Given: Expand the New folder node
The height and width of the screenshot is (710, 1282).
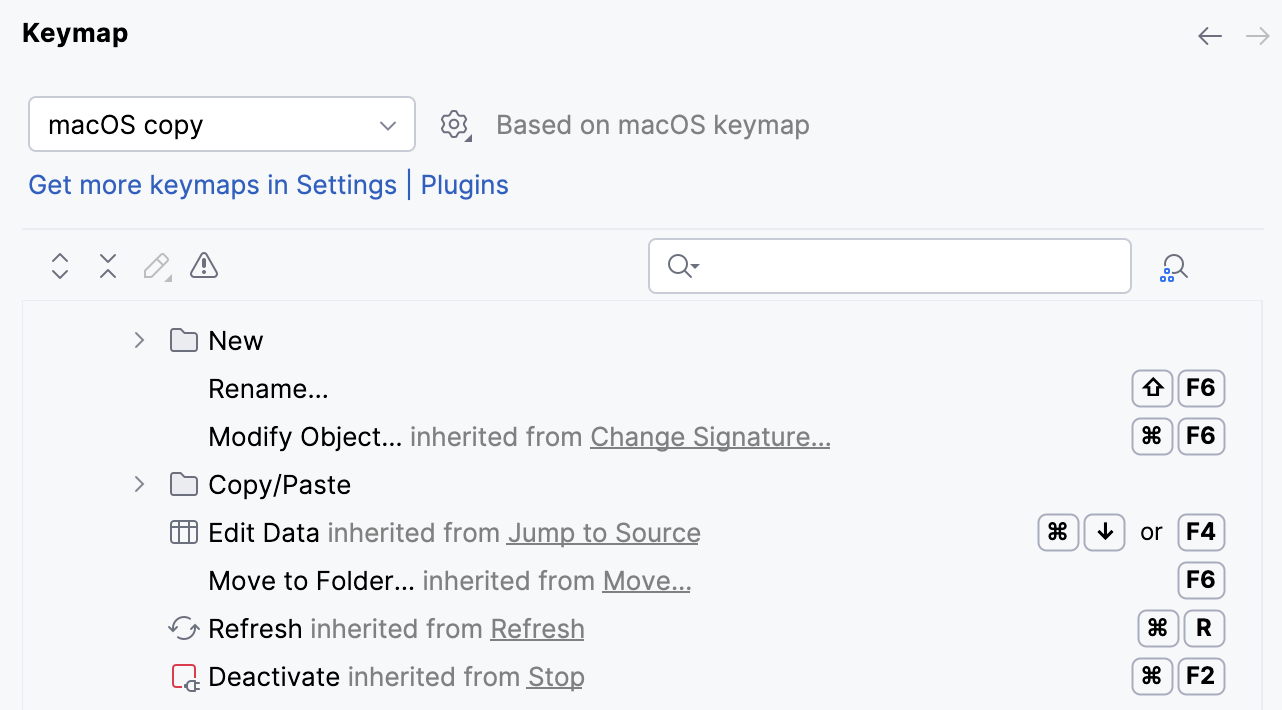Looking at the screenshot, I should click(138, 340).
